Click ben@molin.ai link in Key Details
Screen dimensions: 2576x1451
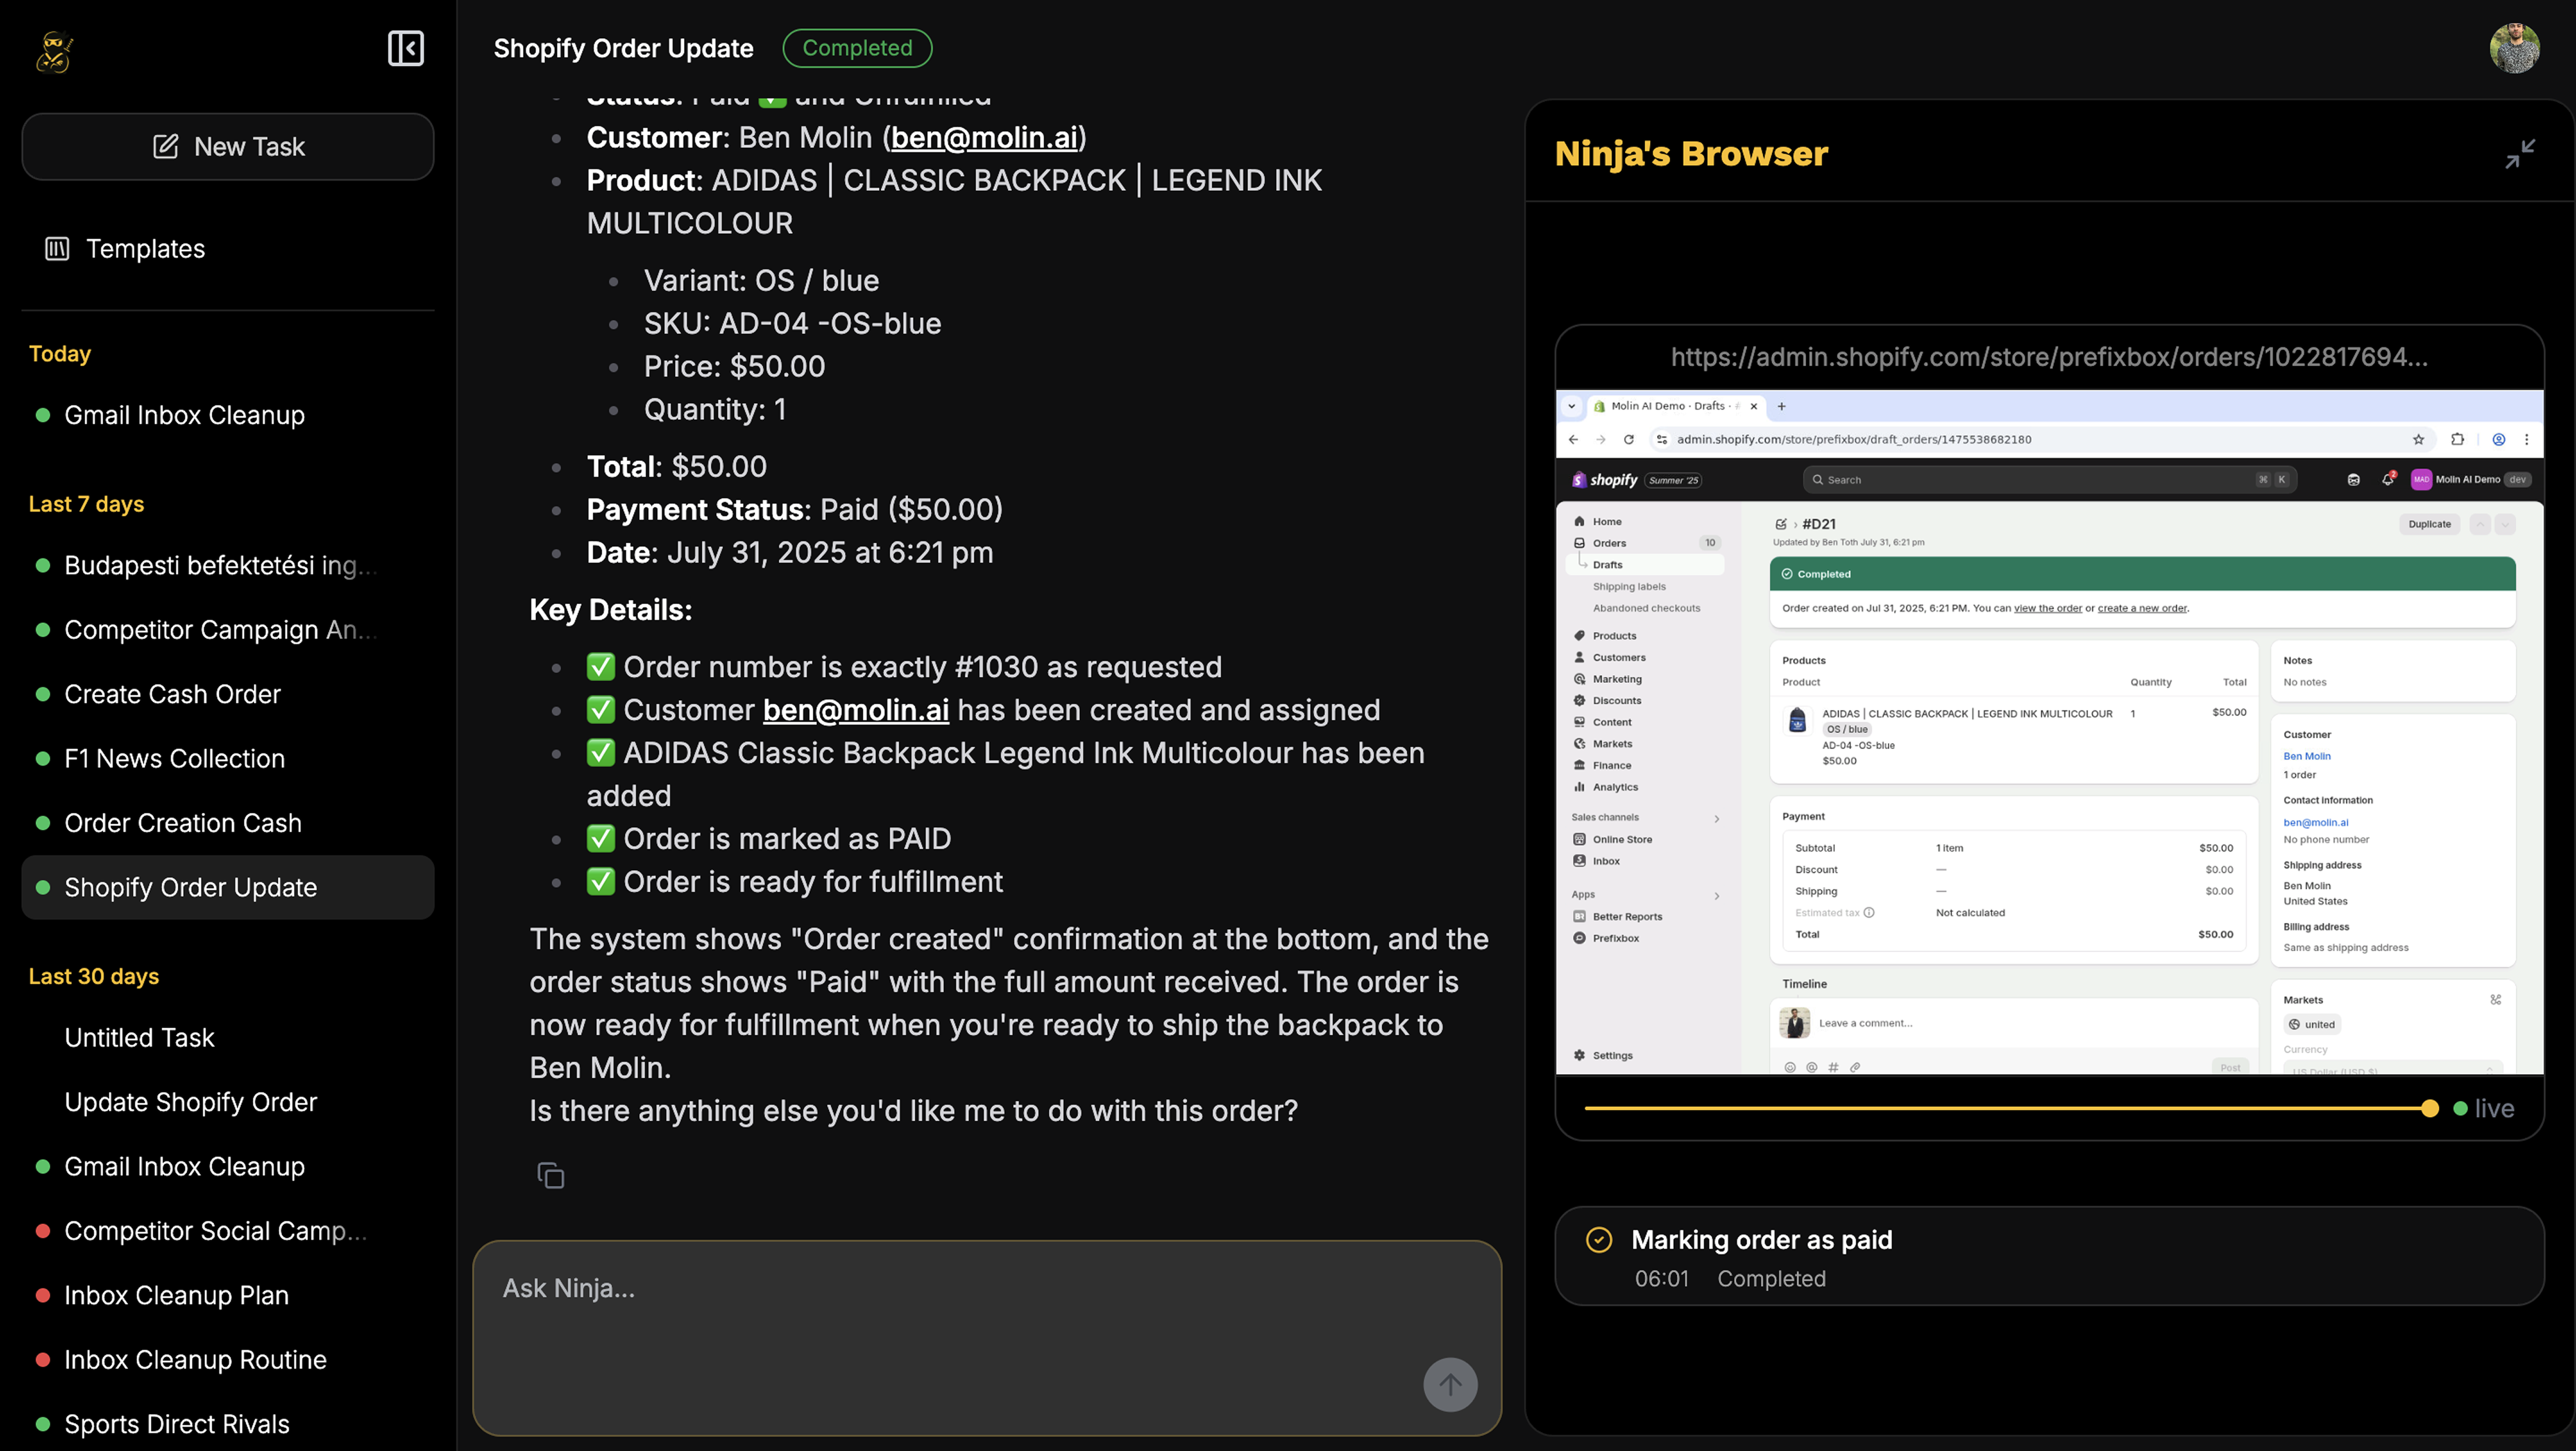(855, 710)
